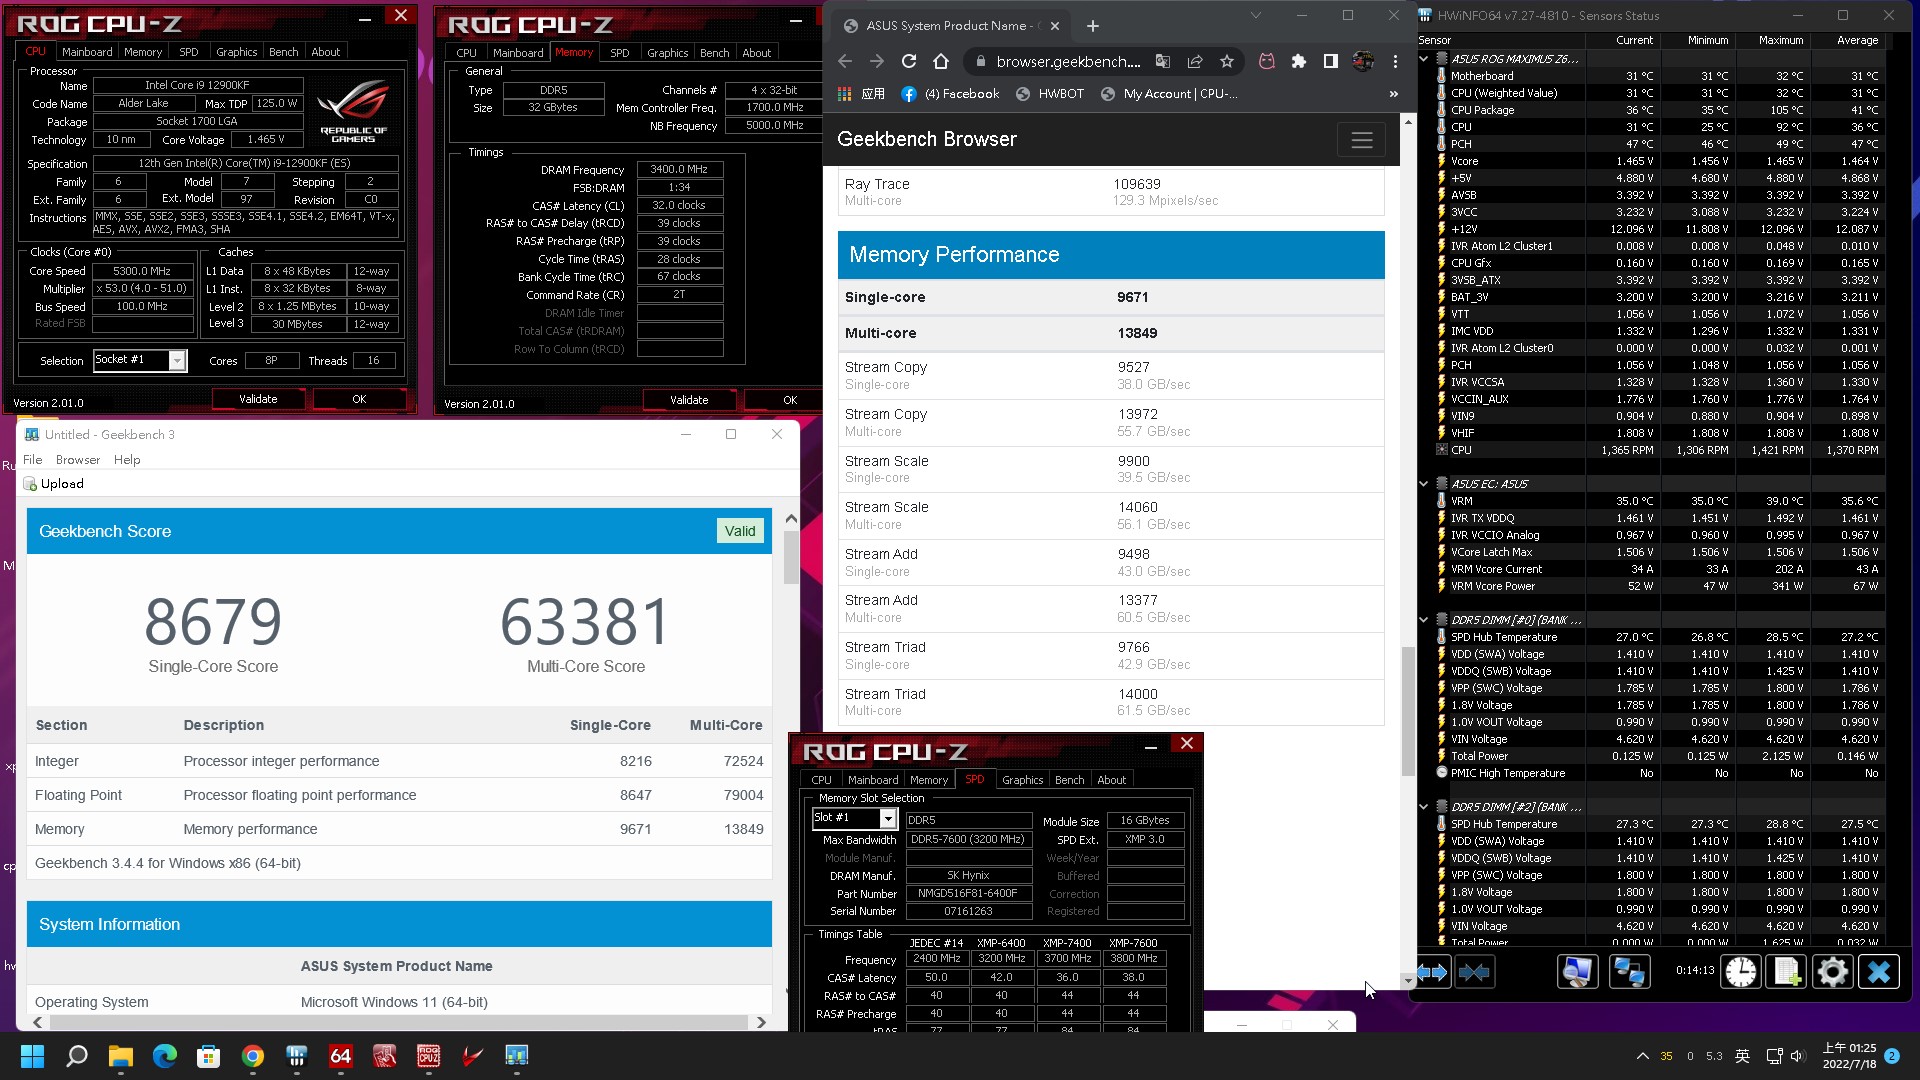Screen dimensions: 1920x1080
Task: Open Windows Start menu
Action: coord(32,1056)
